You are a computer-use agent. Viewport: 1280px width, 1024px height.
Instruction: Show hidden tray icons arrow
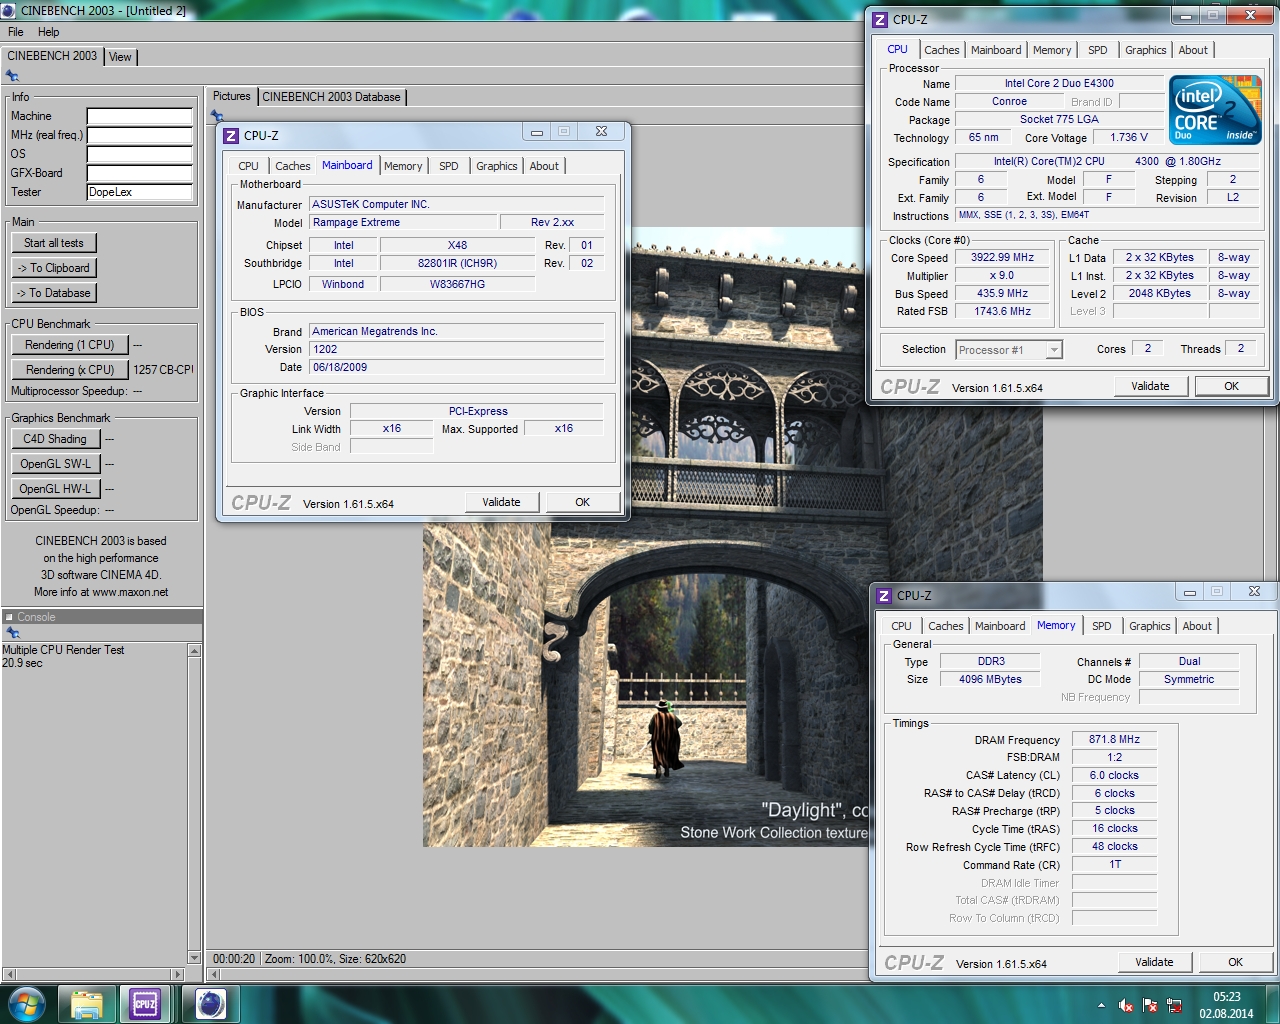tap(1101, 1006)
